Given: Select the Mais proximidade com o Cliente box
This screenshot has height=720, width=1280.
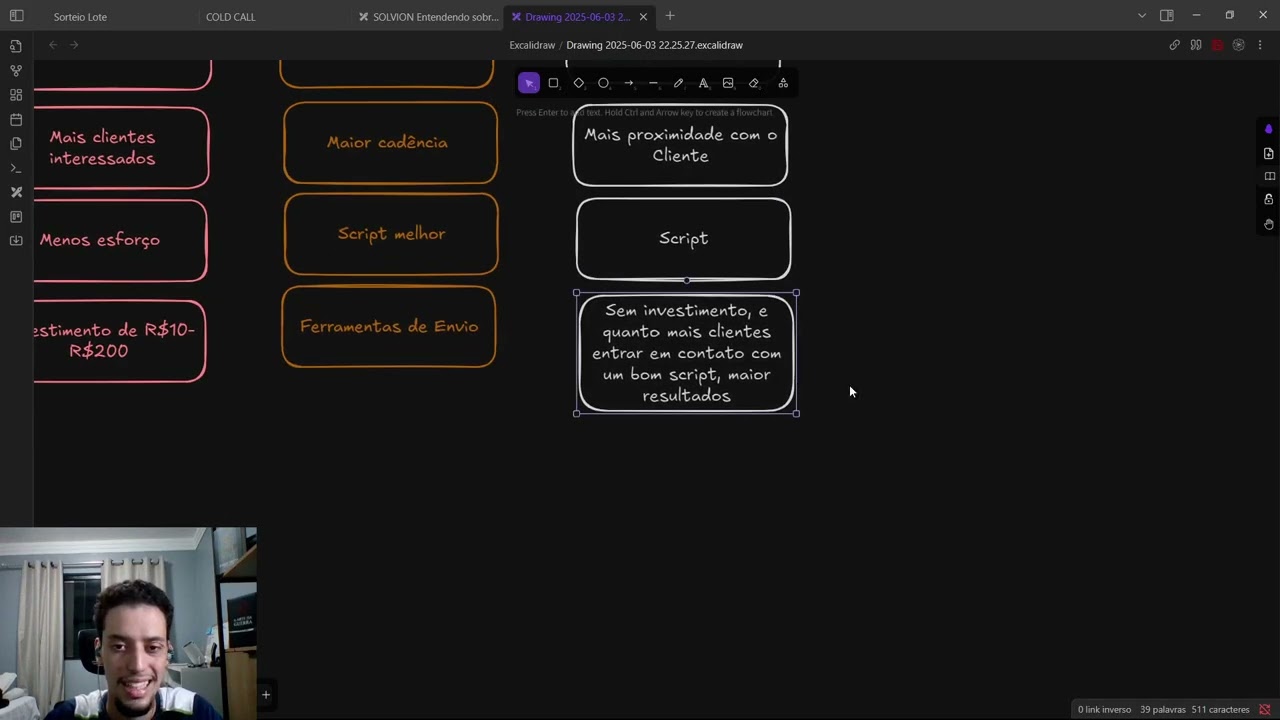Looking at the screenshot, I should 680,146.
